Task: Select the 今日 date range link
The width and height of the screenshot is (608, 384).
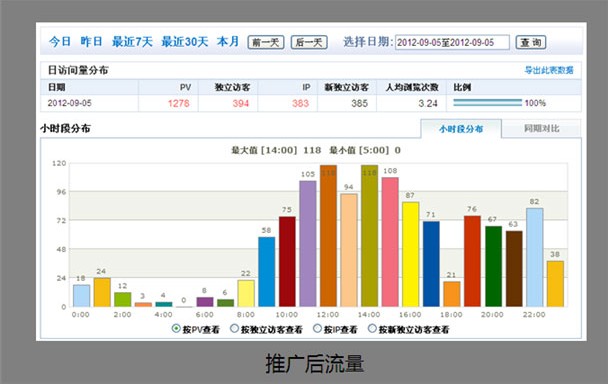Action: click(x=60, y=42)
